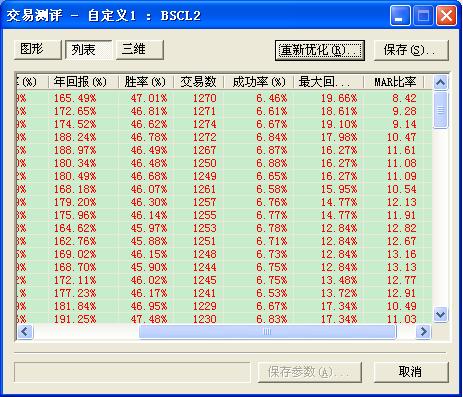Minimize the 交易测评 window
This screenshot has height=397, width=463.
[399, 16]
